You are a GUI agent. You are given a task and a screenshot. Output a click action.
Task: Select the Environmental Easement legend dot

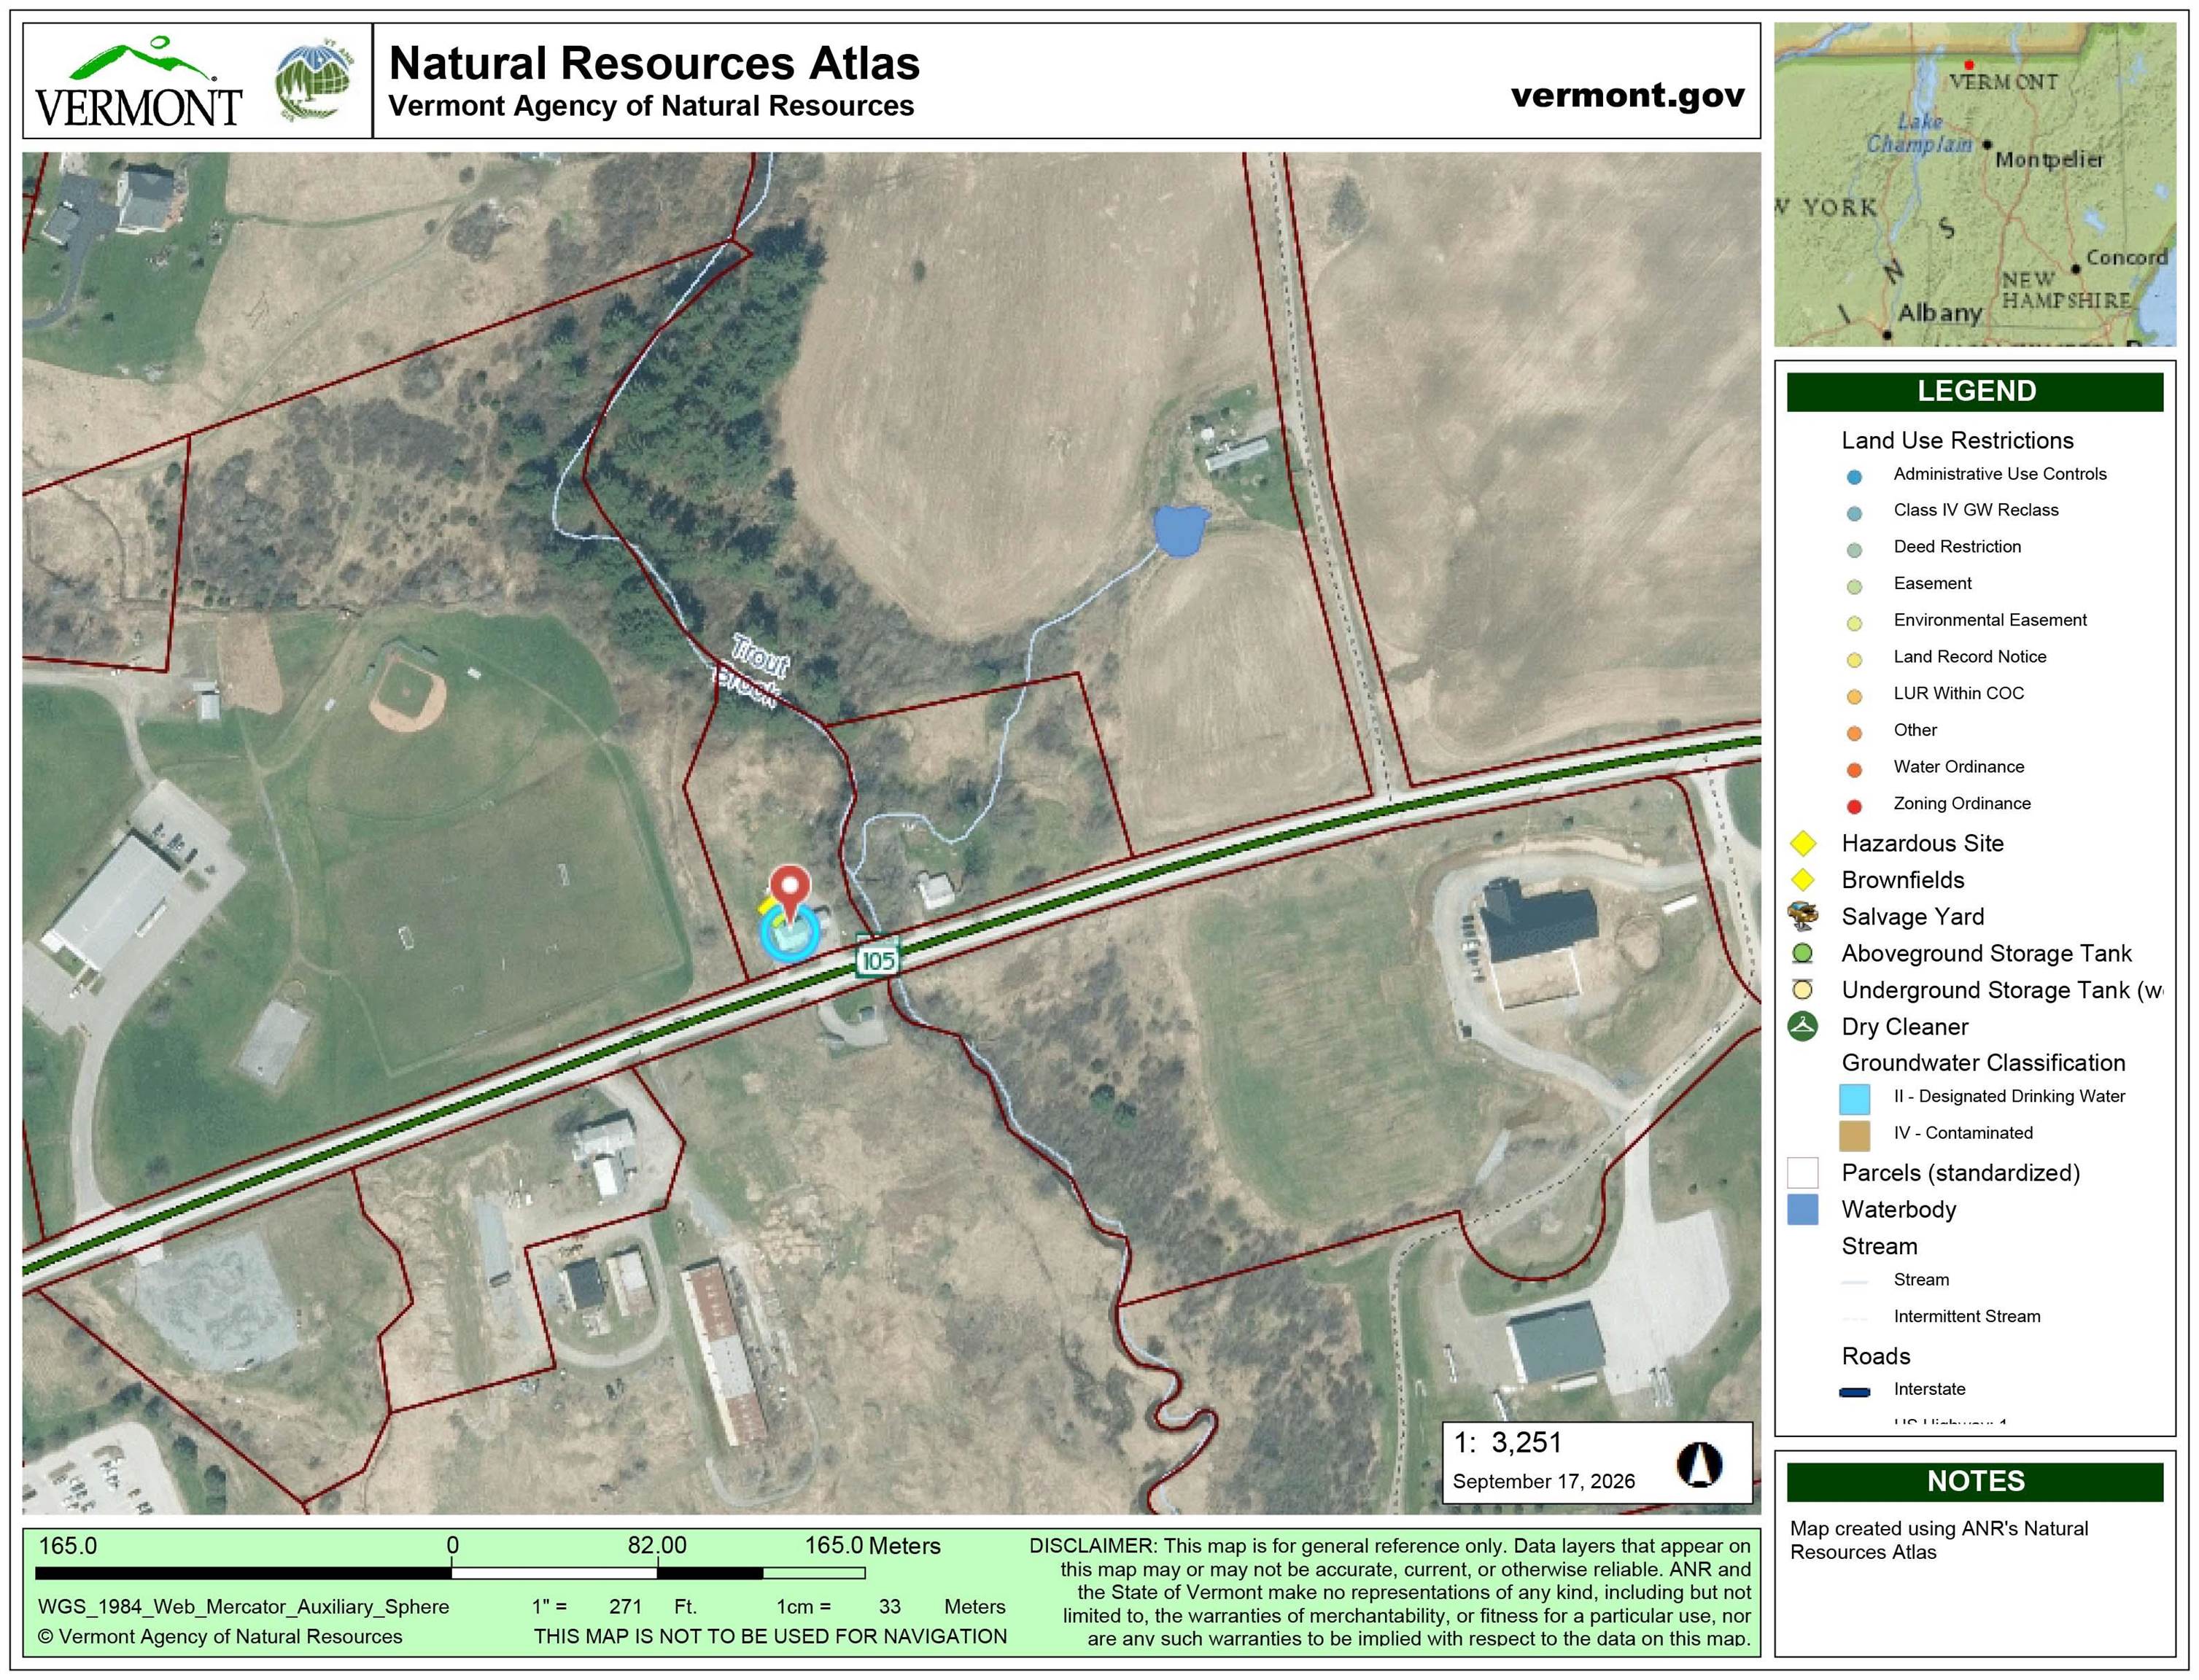(1854, 624)
